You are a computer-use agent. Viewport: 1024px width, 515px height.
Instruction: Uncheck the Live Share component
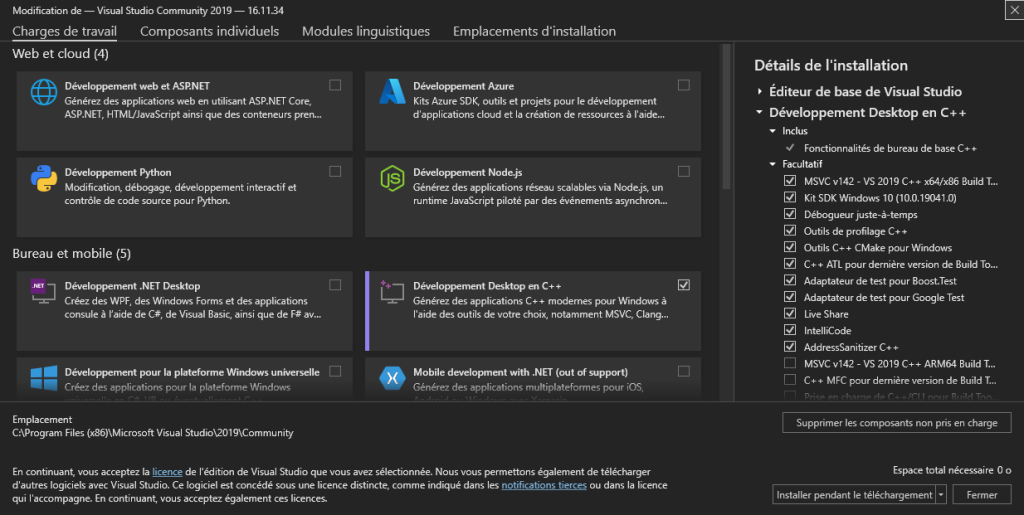coord(790,313)
